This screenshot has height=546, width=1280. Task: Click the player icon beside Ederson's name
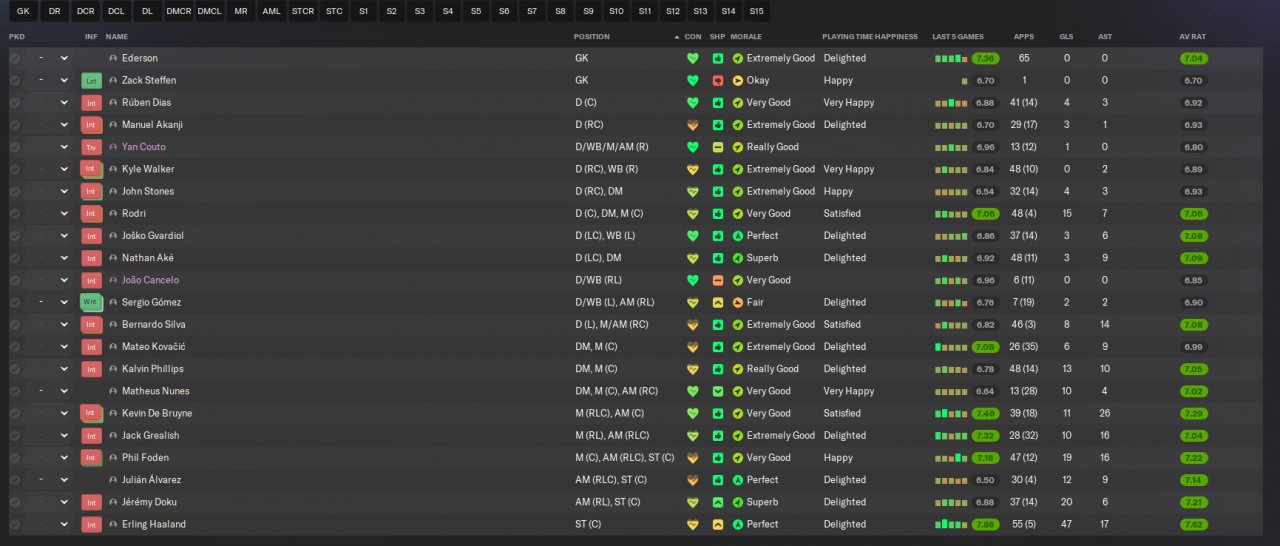(x=113, y=58)
